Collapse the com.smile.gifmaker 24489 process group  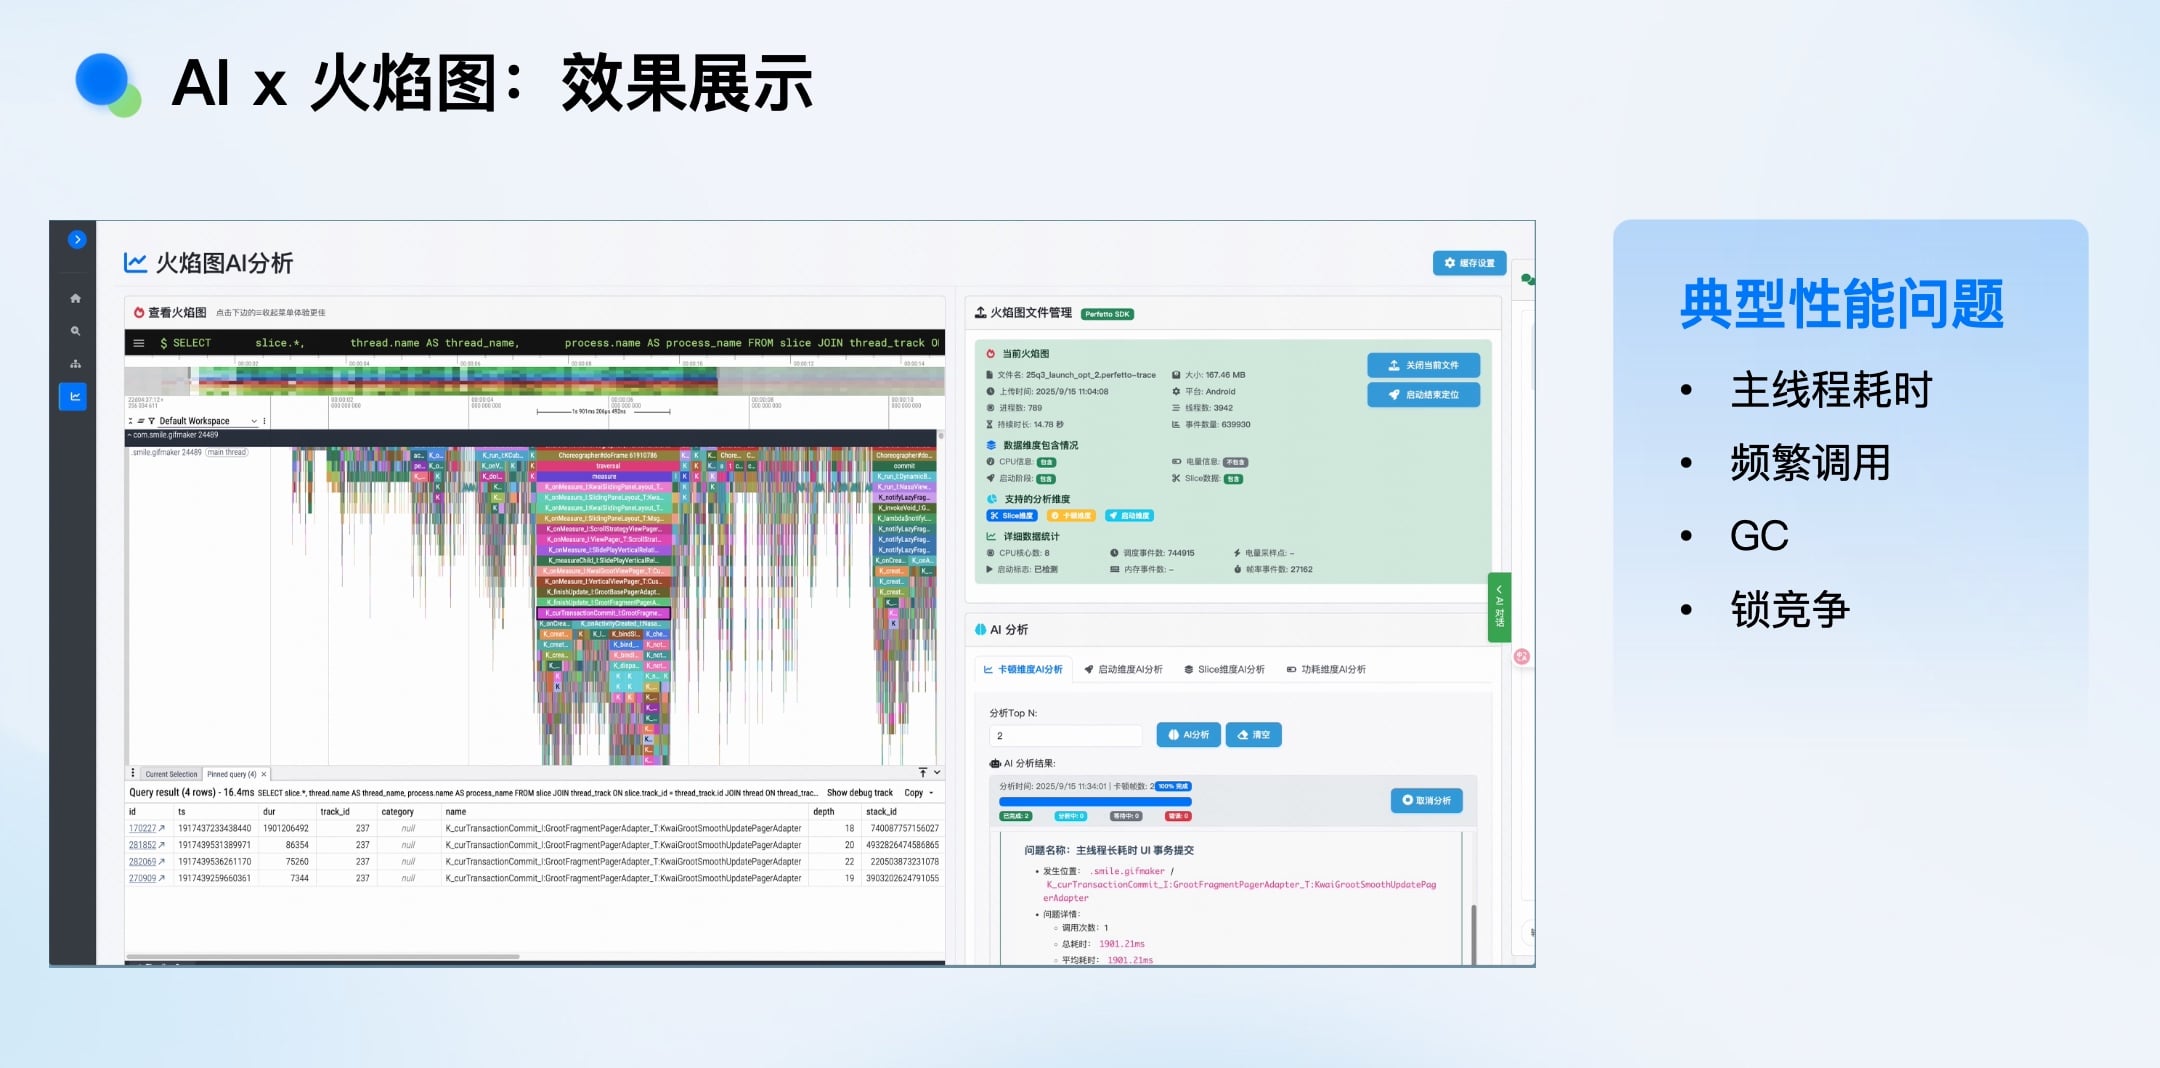(x=130, y=435)
